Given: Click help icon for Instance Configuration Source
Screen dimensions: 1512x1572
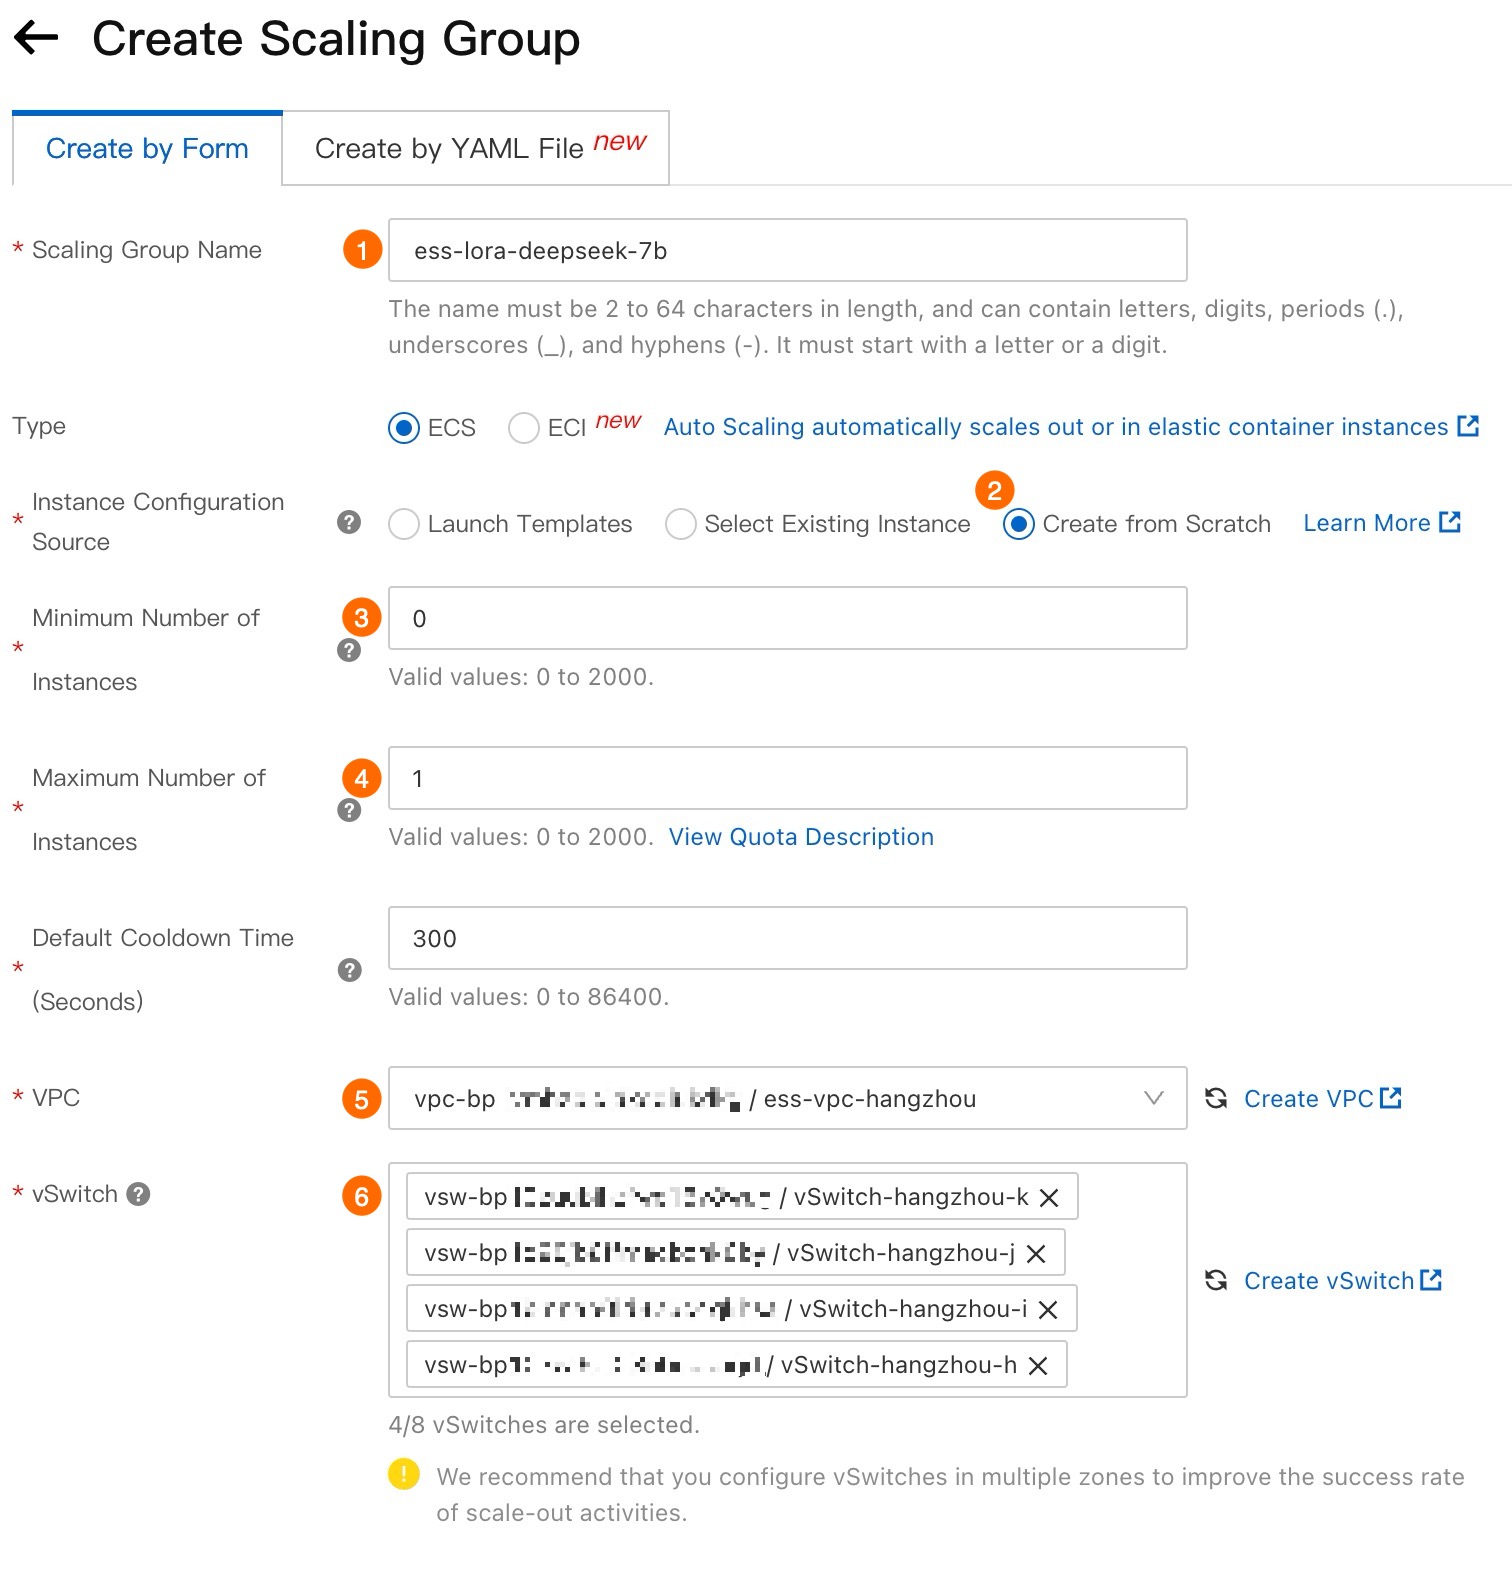Looking at the screenshot, I should pos(349,522).
